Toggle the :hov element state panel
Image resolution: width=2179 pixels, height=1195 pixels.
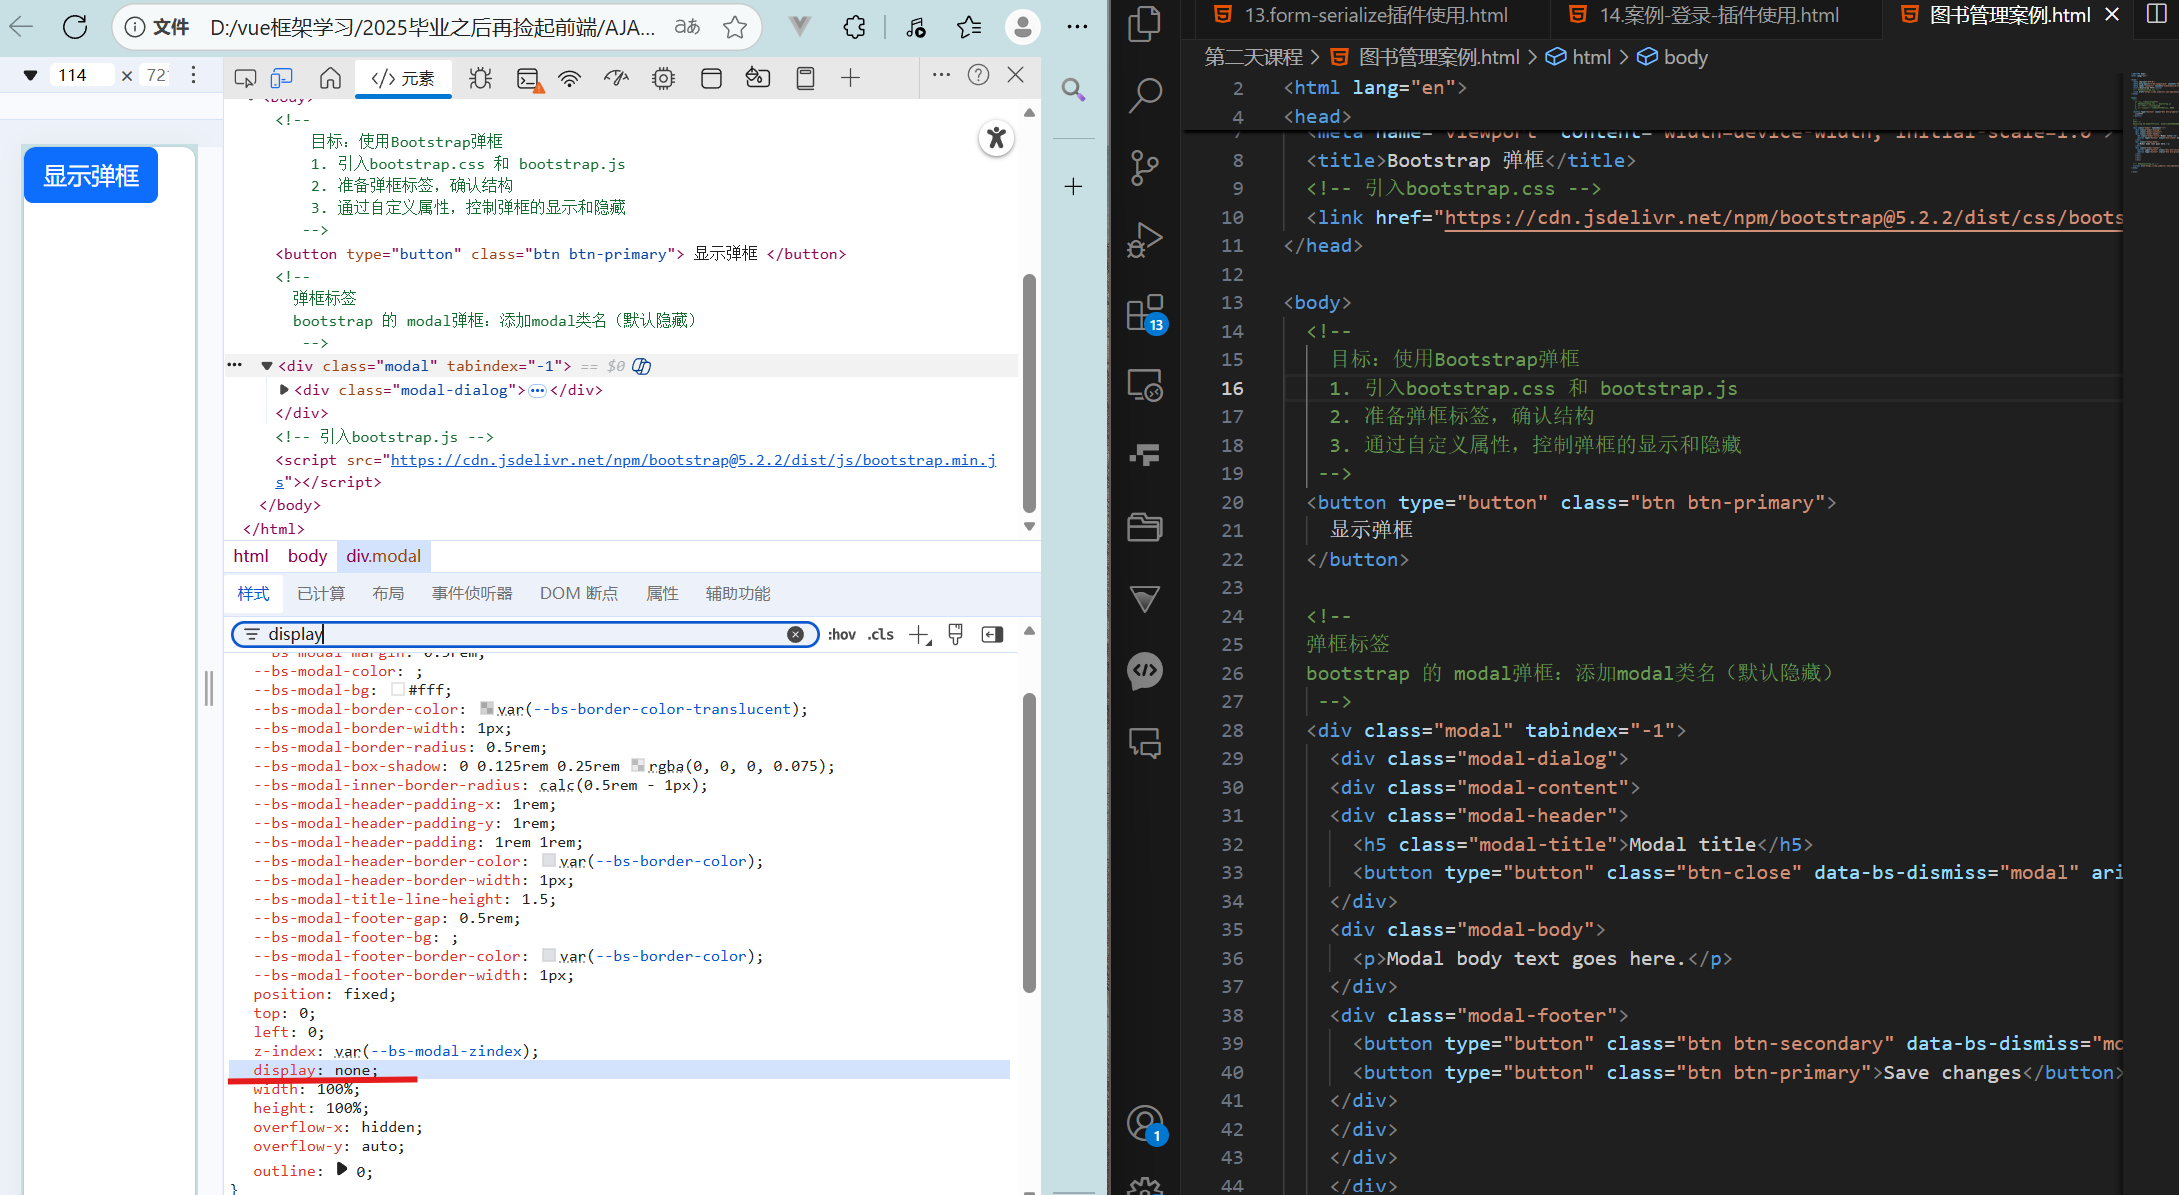841,634
